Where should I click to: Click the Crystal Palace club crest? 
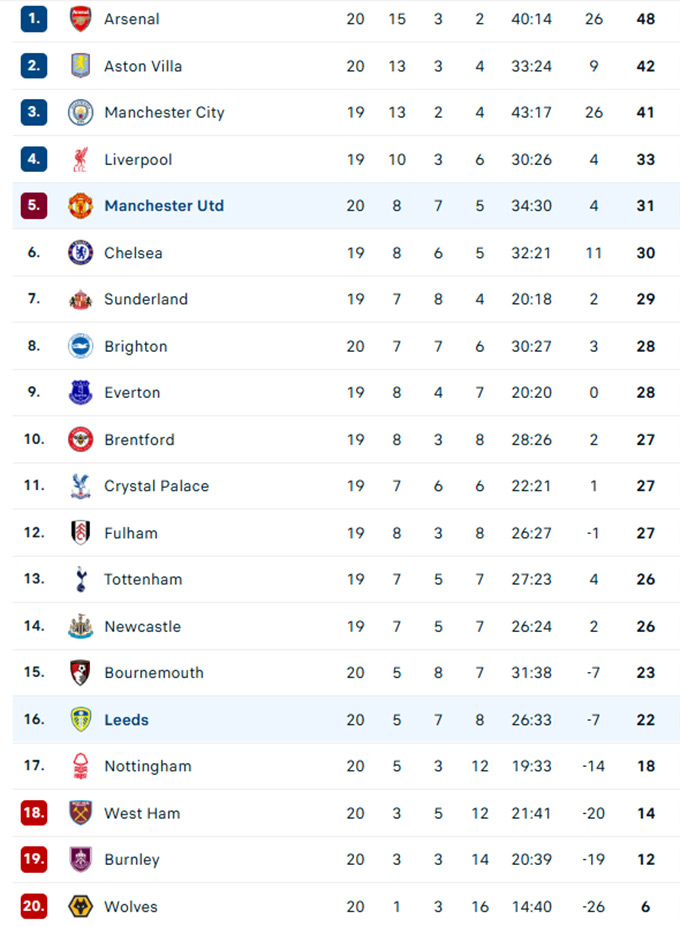[80, 486]
